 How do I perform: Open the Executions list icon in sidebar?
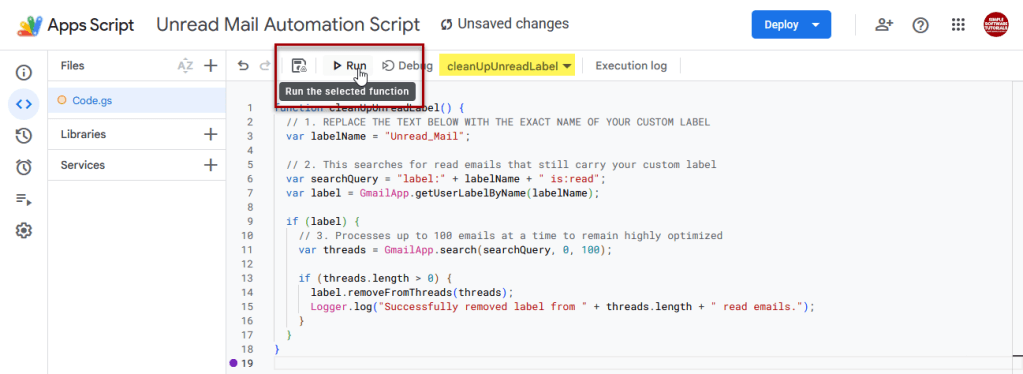click(24, 199)
